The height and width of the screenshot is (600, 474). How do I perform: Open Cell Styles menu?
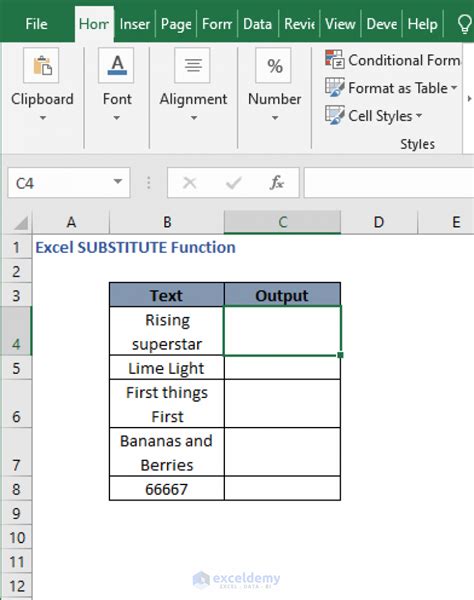point(373,116)
